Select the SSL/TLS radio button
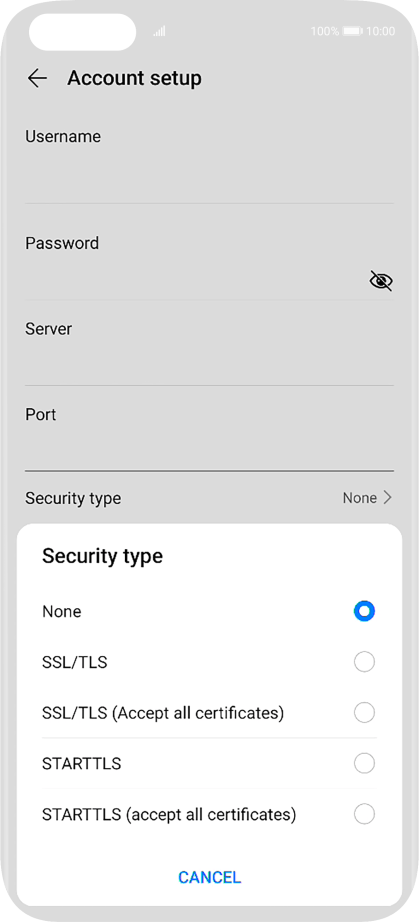Image resolution: width=419 pixels, height=922 pixels. pyautogui.click(x=364, y=662)
